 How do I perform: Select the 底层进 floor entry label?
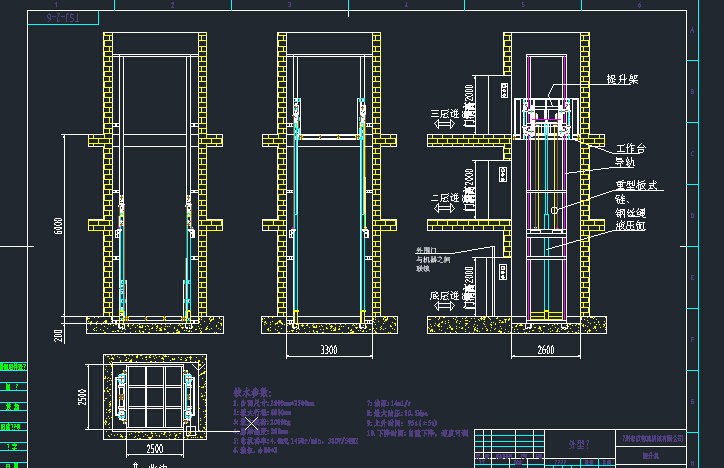tap(445, 296)
